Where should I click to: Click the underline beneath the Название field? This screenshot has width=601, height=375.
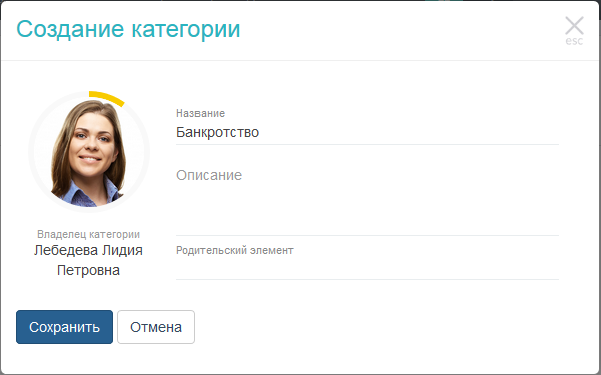pyautogui.click(x=367, y=145)
